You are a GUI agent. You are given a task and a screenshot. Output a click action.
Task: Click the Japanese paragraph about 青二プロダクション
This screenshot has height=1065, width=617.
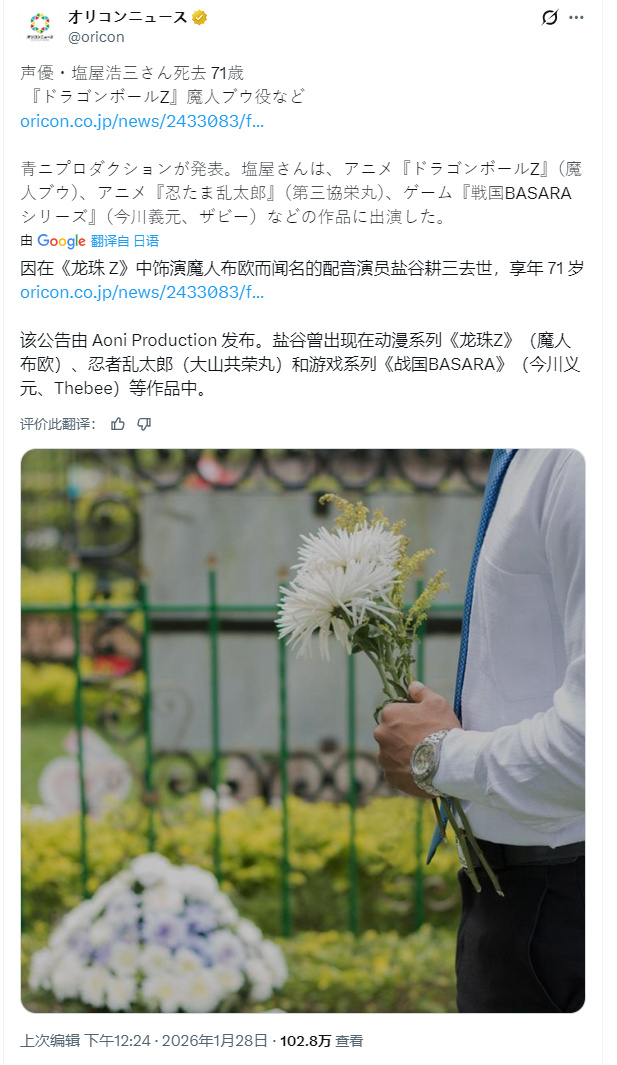(x=301, y=193)
